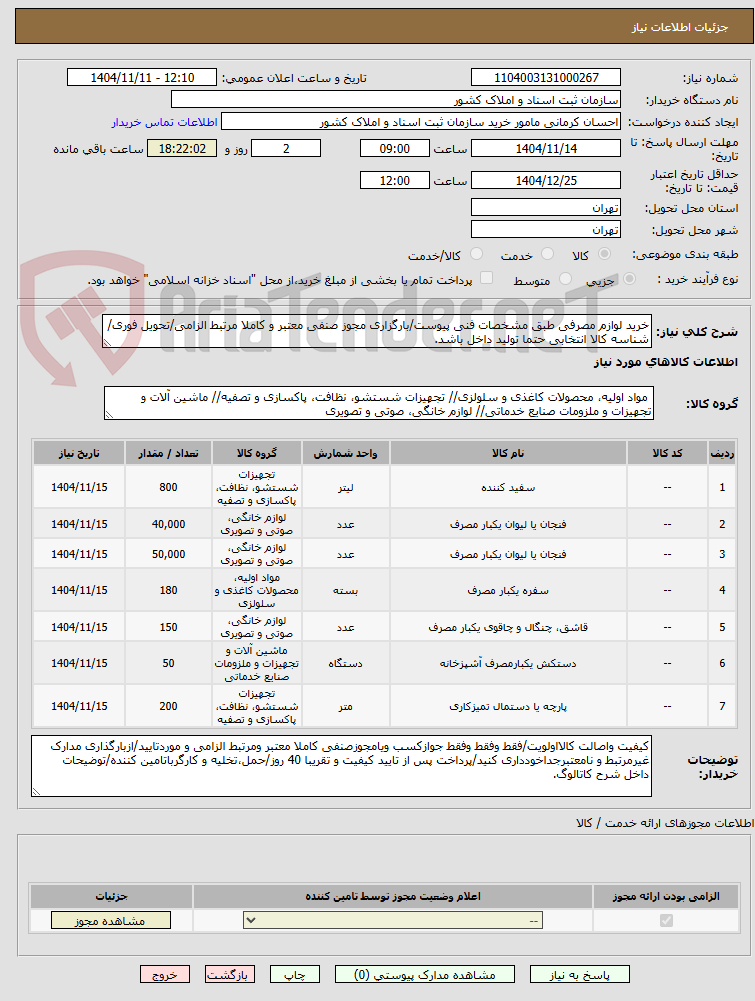Click the نام کالا column header
755x1001 pixels.
coord(508,453)
